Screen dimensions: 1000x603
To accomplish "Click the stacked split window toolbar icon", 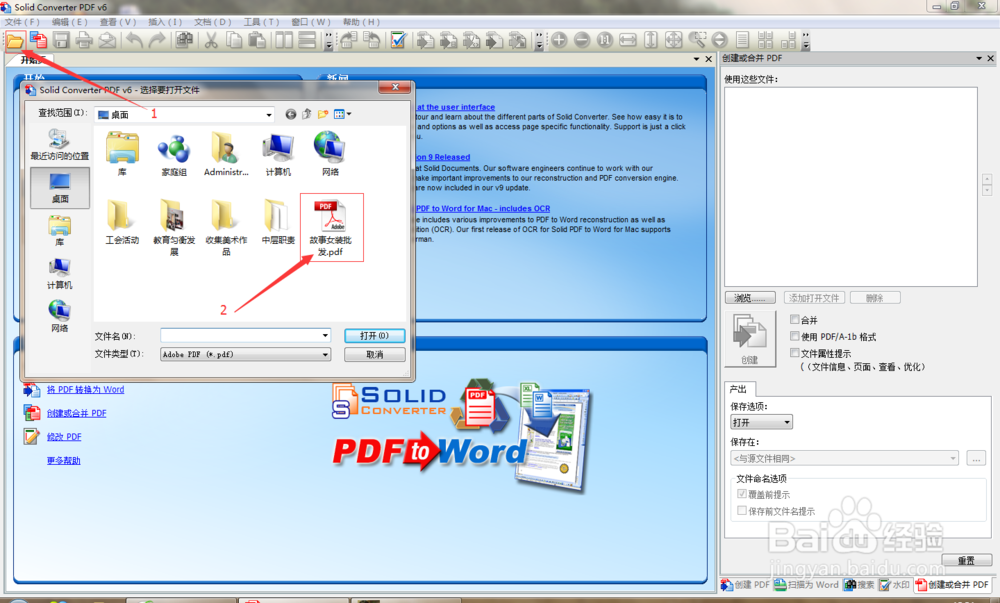I will 307,41.
